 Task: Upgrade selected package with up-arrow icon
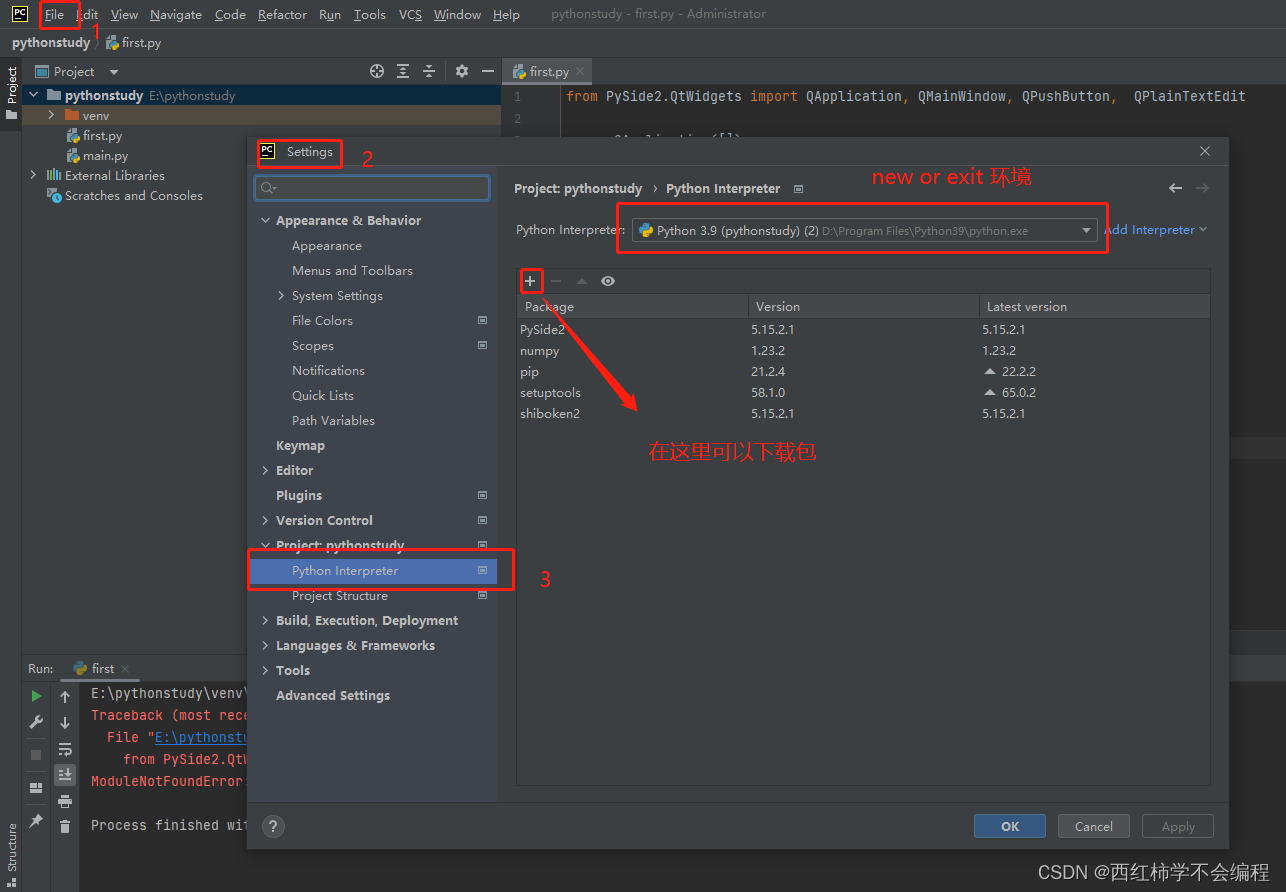pyautogui.click(x=582, y=281)
